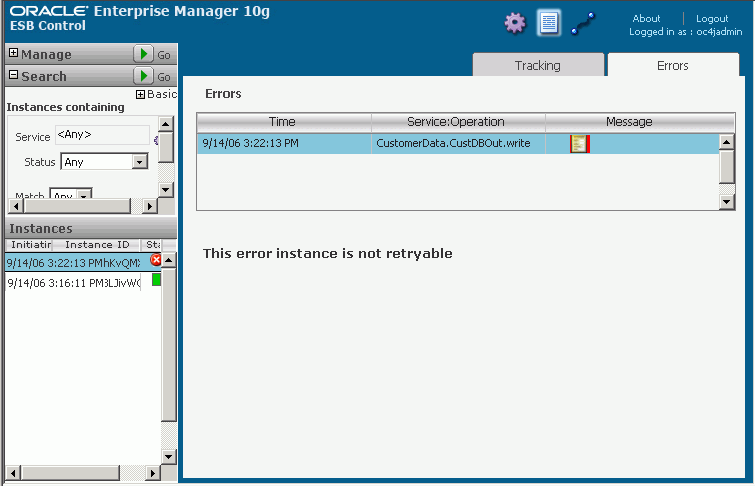Click the Message column header
The image size is (755, 486).
(640, 122)
